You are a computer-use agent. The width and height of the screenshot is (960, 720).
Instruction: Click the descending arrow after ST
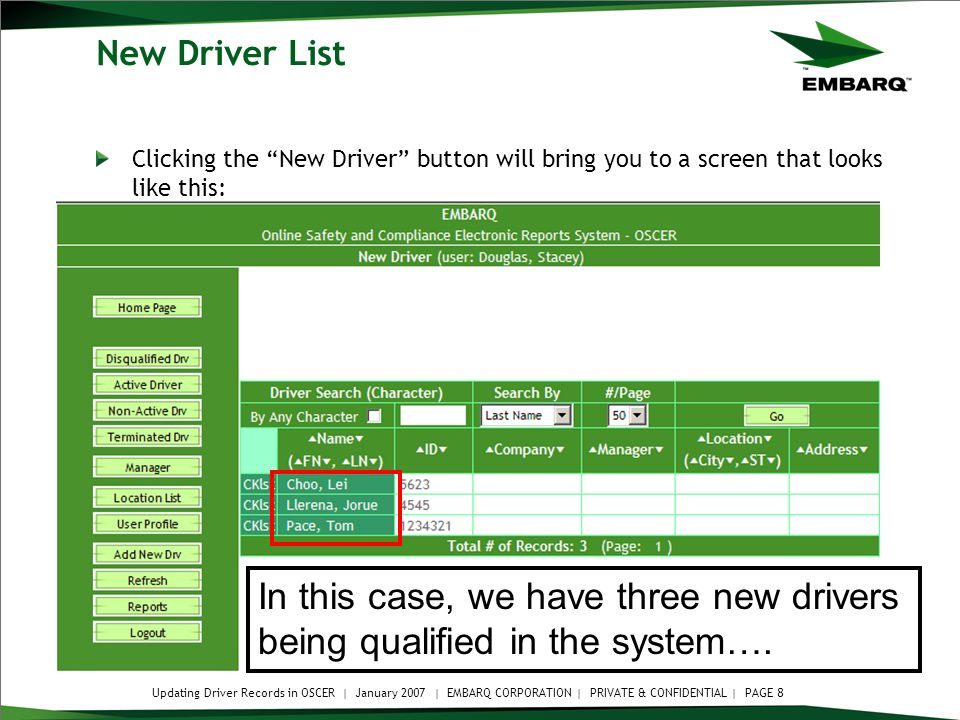click(771, 460)
